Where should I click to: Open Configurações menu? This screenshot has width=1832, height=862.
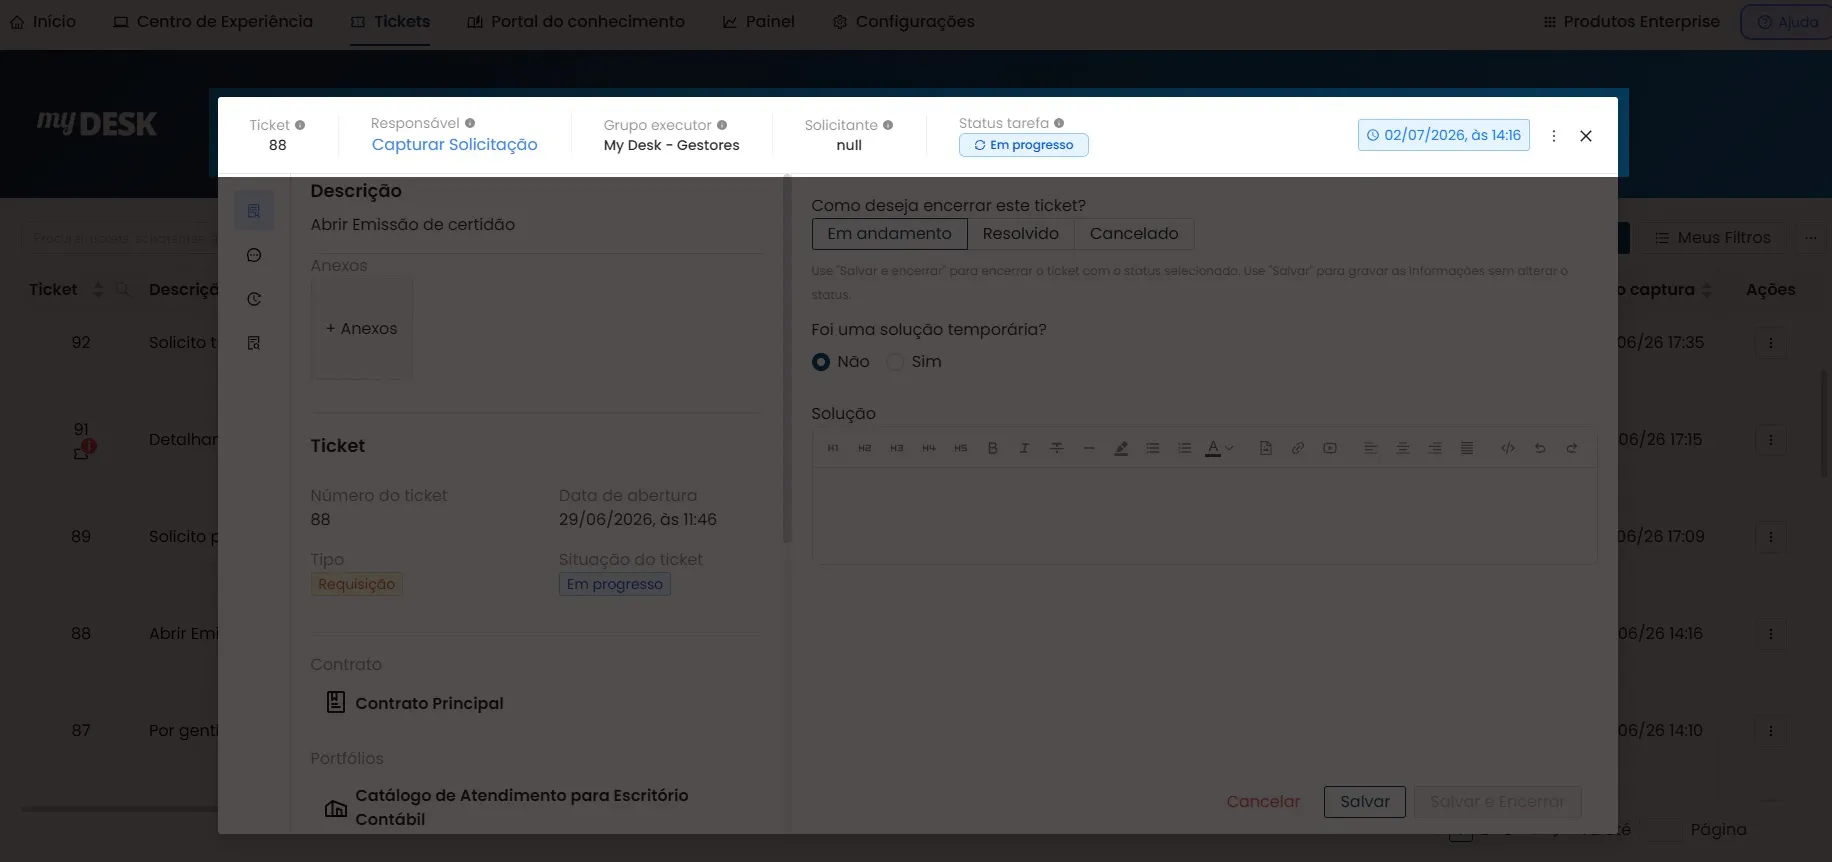coord(904,22)
